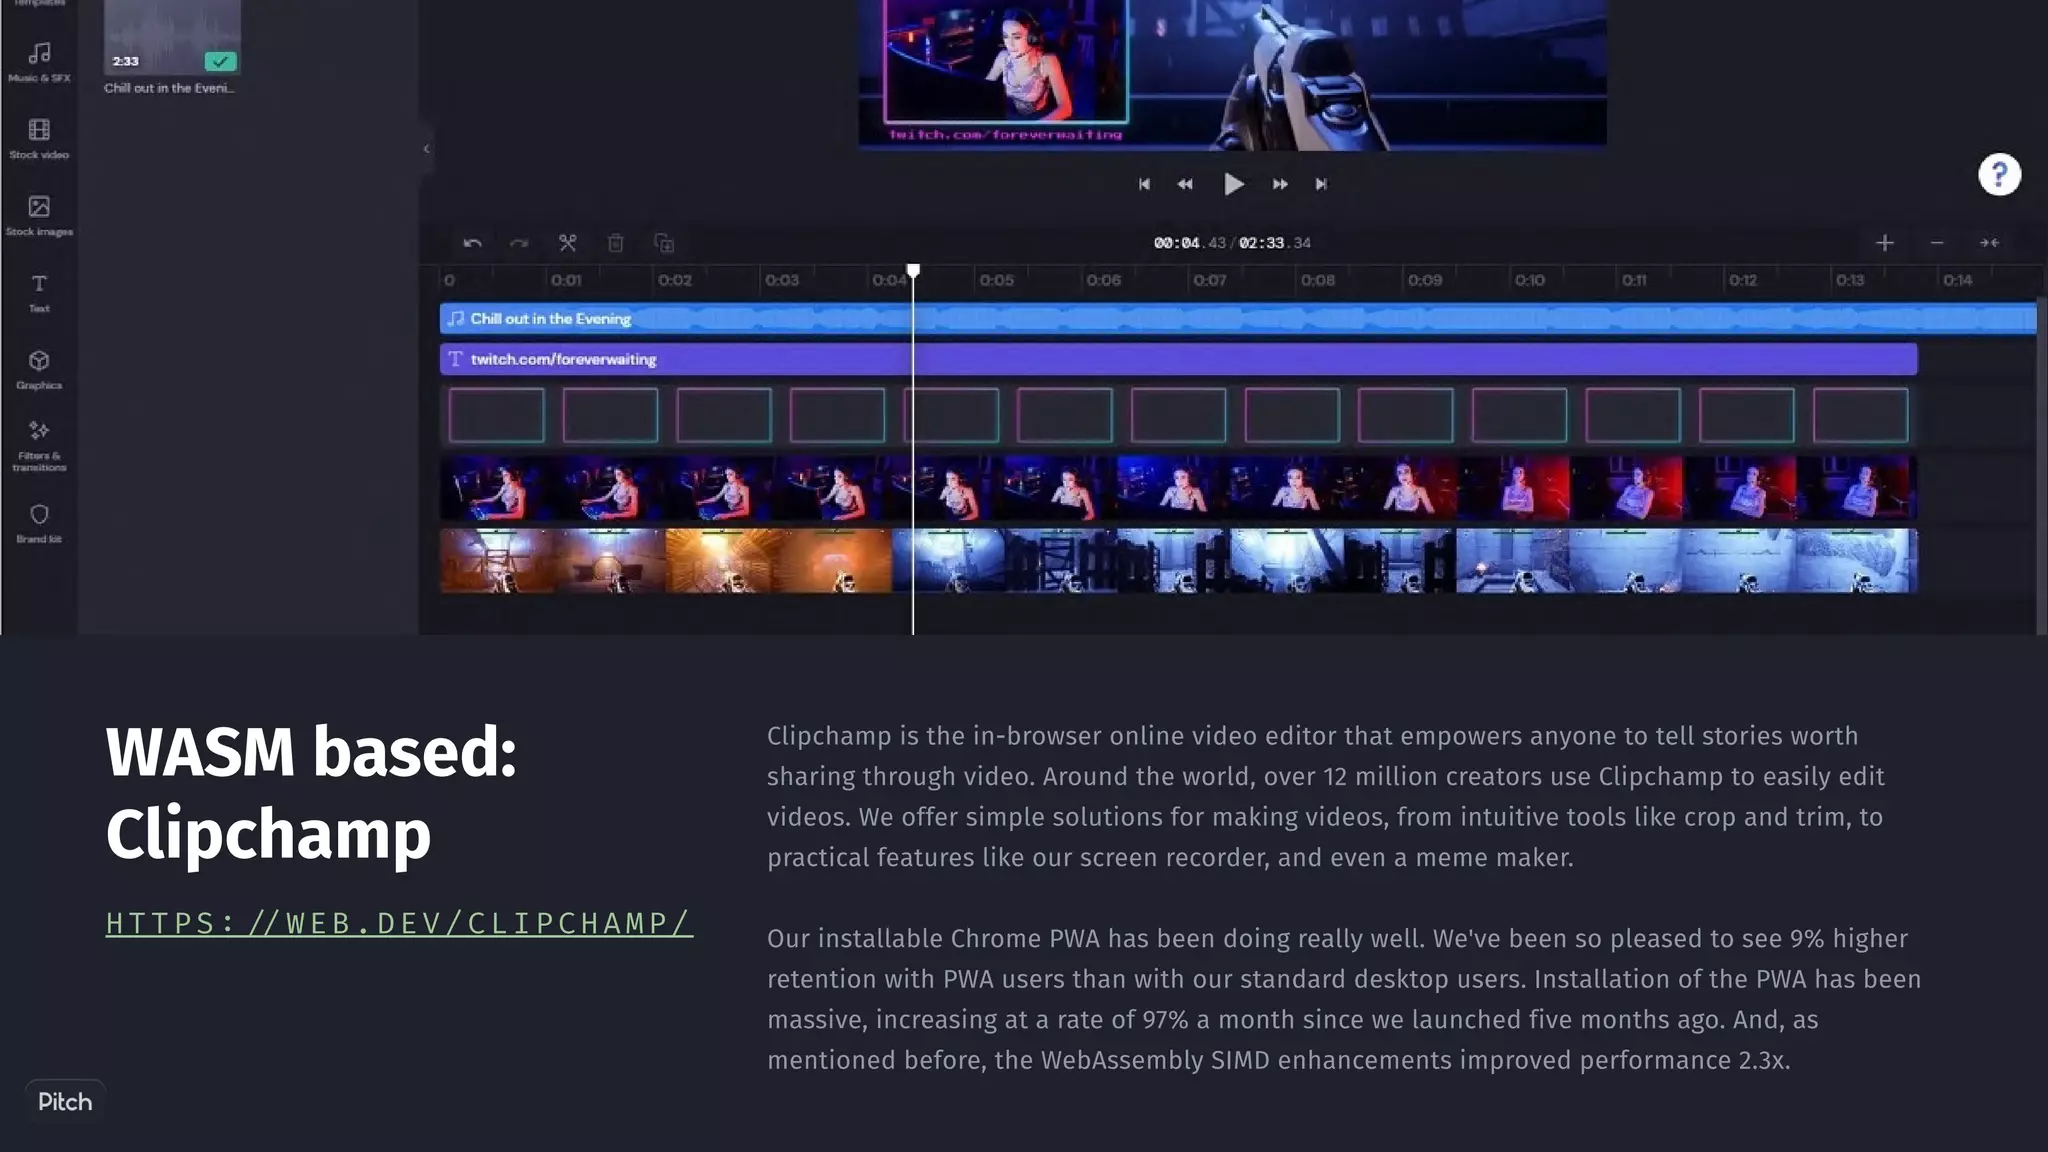Click the fast forward button

[1280, 184]
